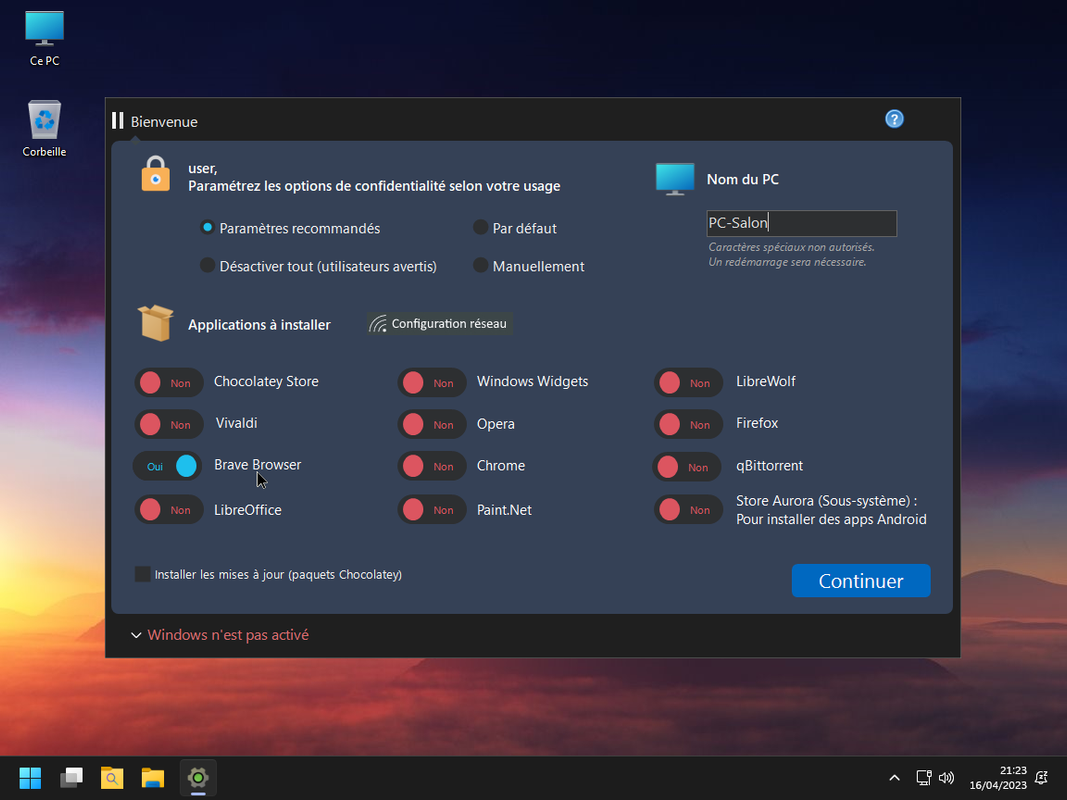Expand the Windows n'est pas activé section
1067x800 pixels.
click(x=136, y=635)
